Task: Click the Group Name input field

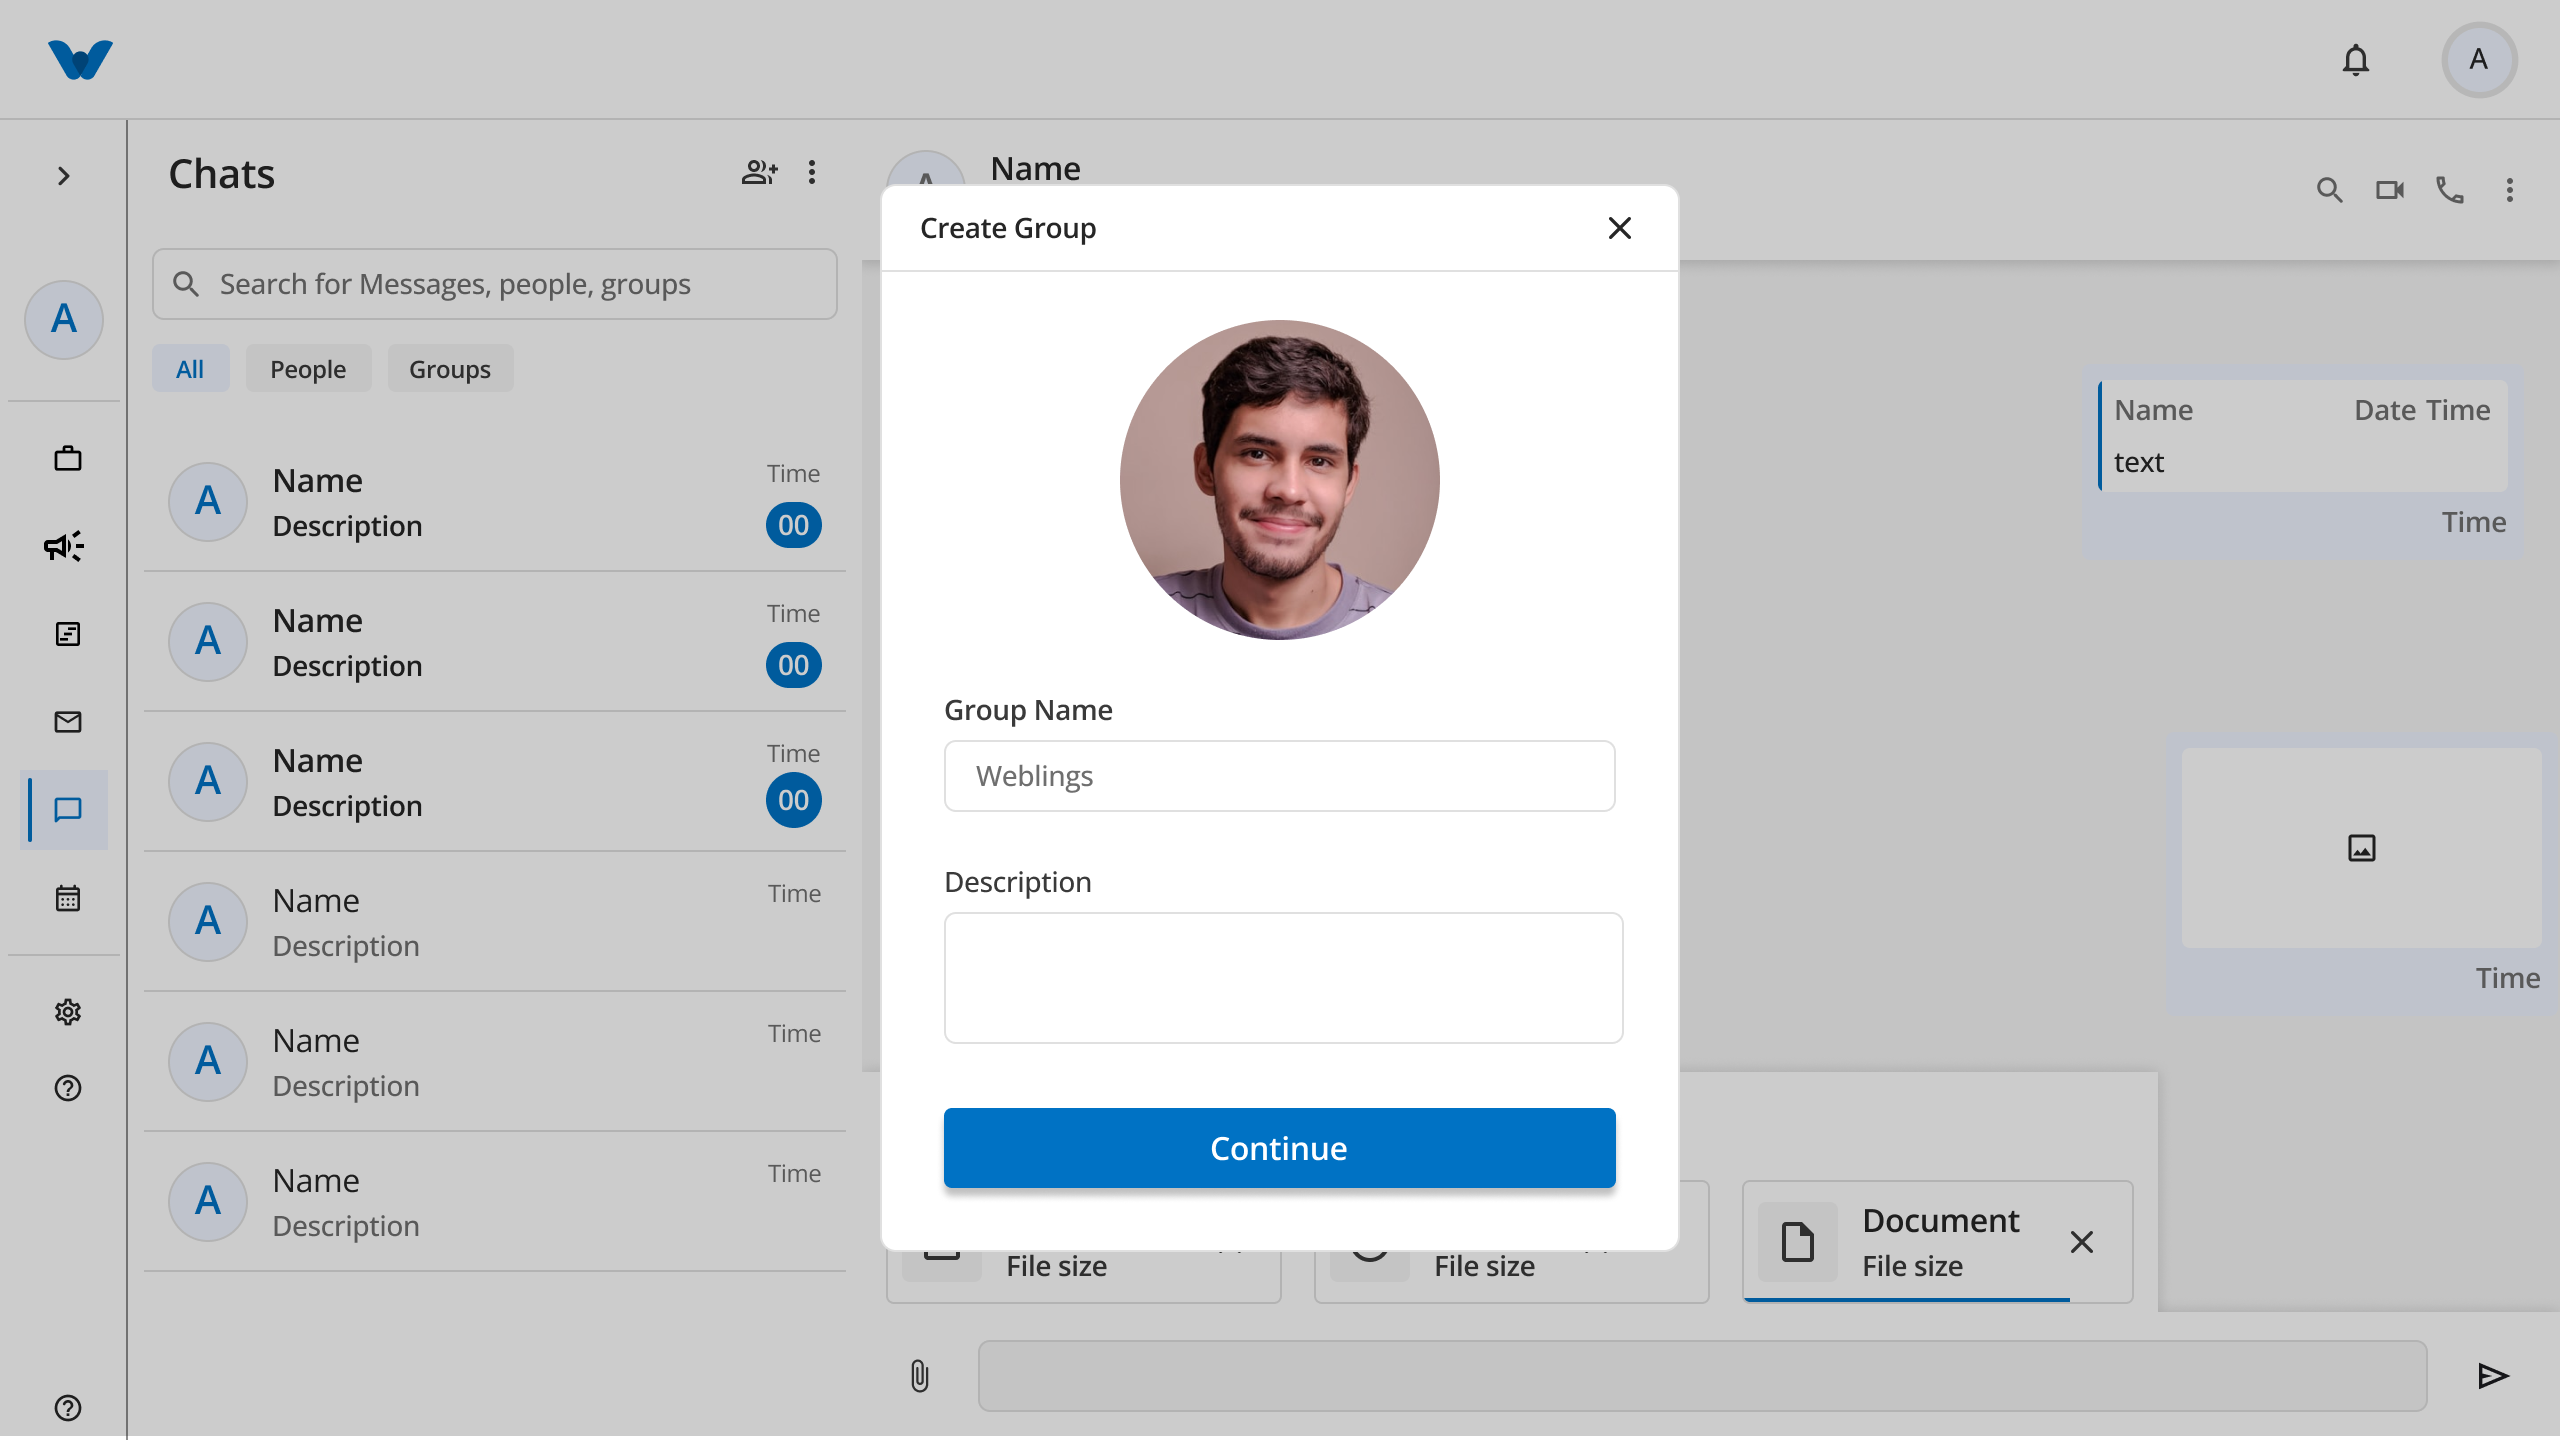Action: (1280, 776)
